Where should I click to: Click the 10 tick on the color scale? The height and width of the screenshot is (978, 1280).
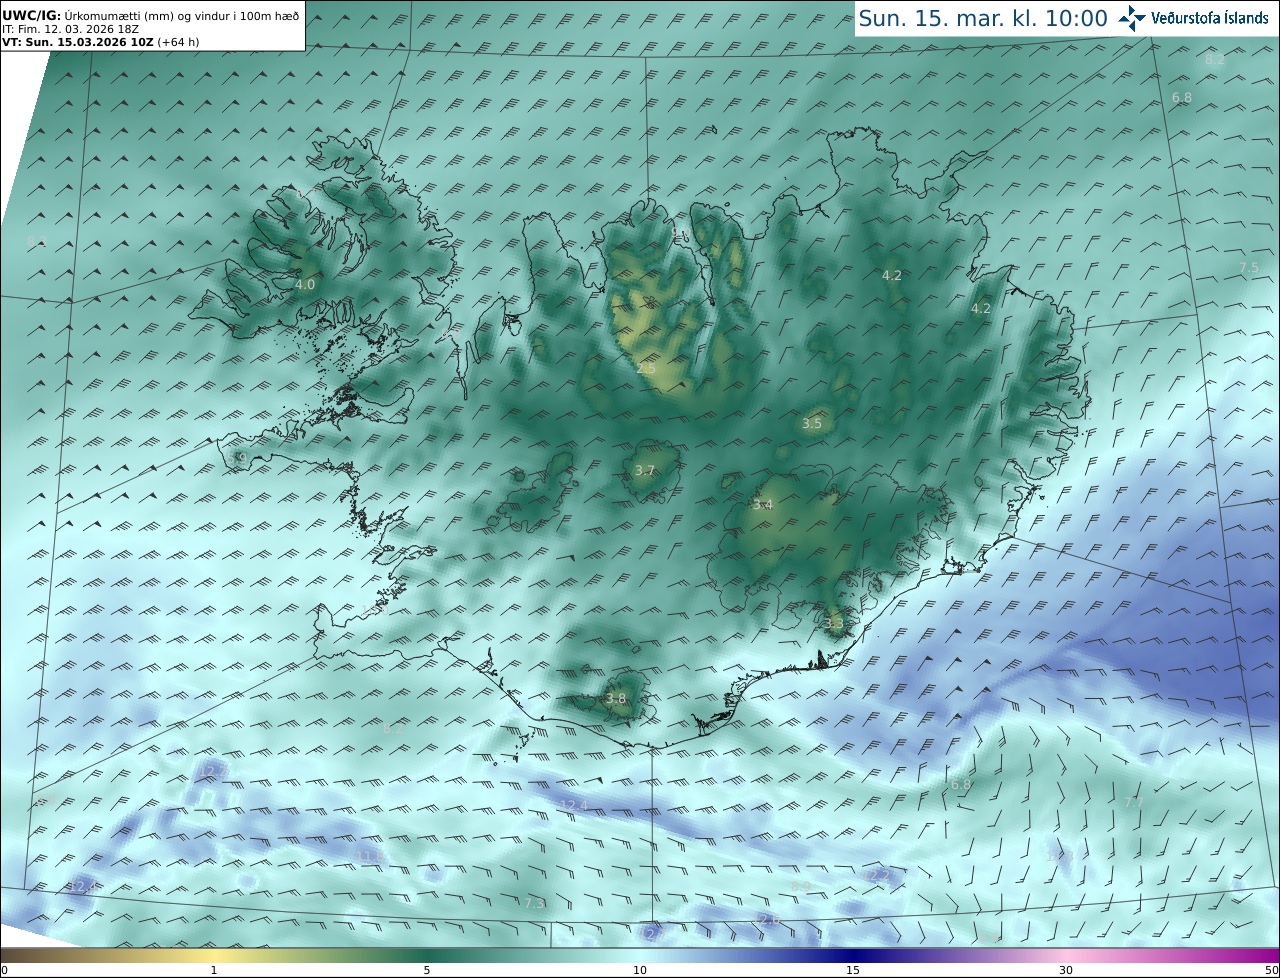click(x=640, y=970)
